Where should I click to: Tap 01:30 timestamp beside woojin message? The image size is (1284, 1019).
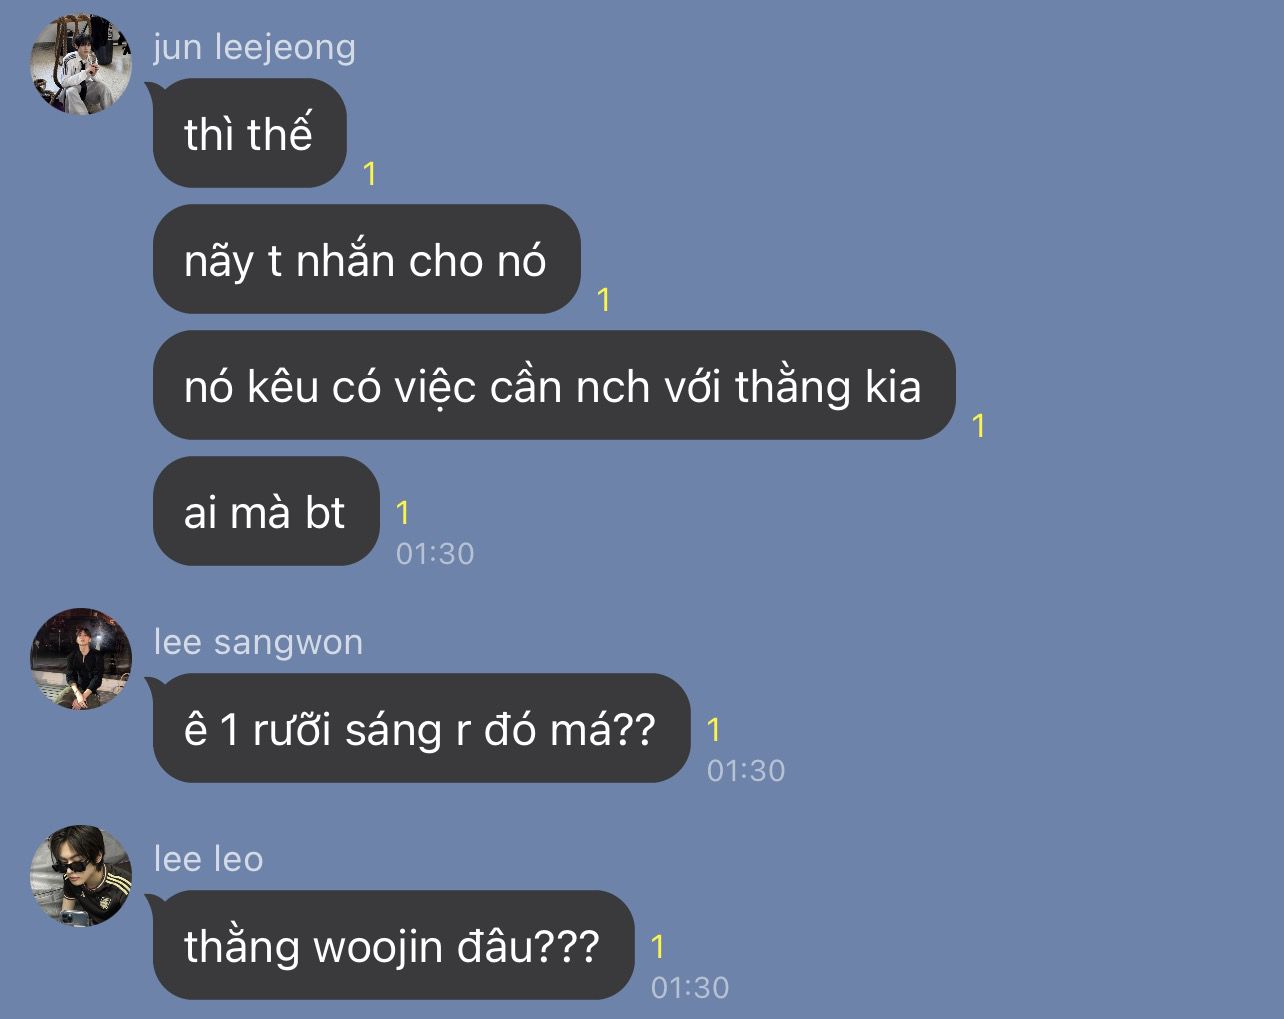(690, 988)
